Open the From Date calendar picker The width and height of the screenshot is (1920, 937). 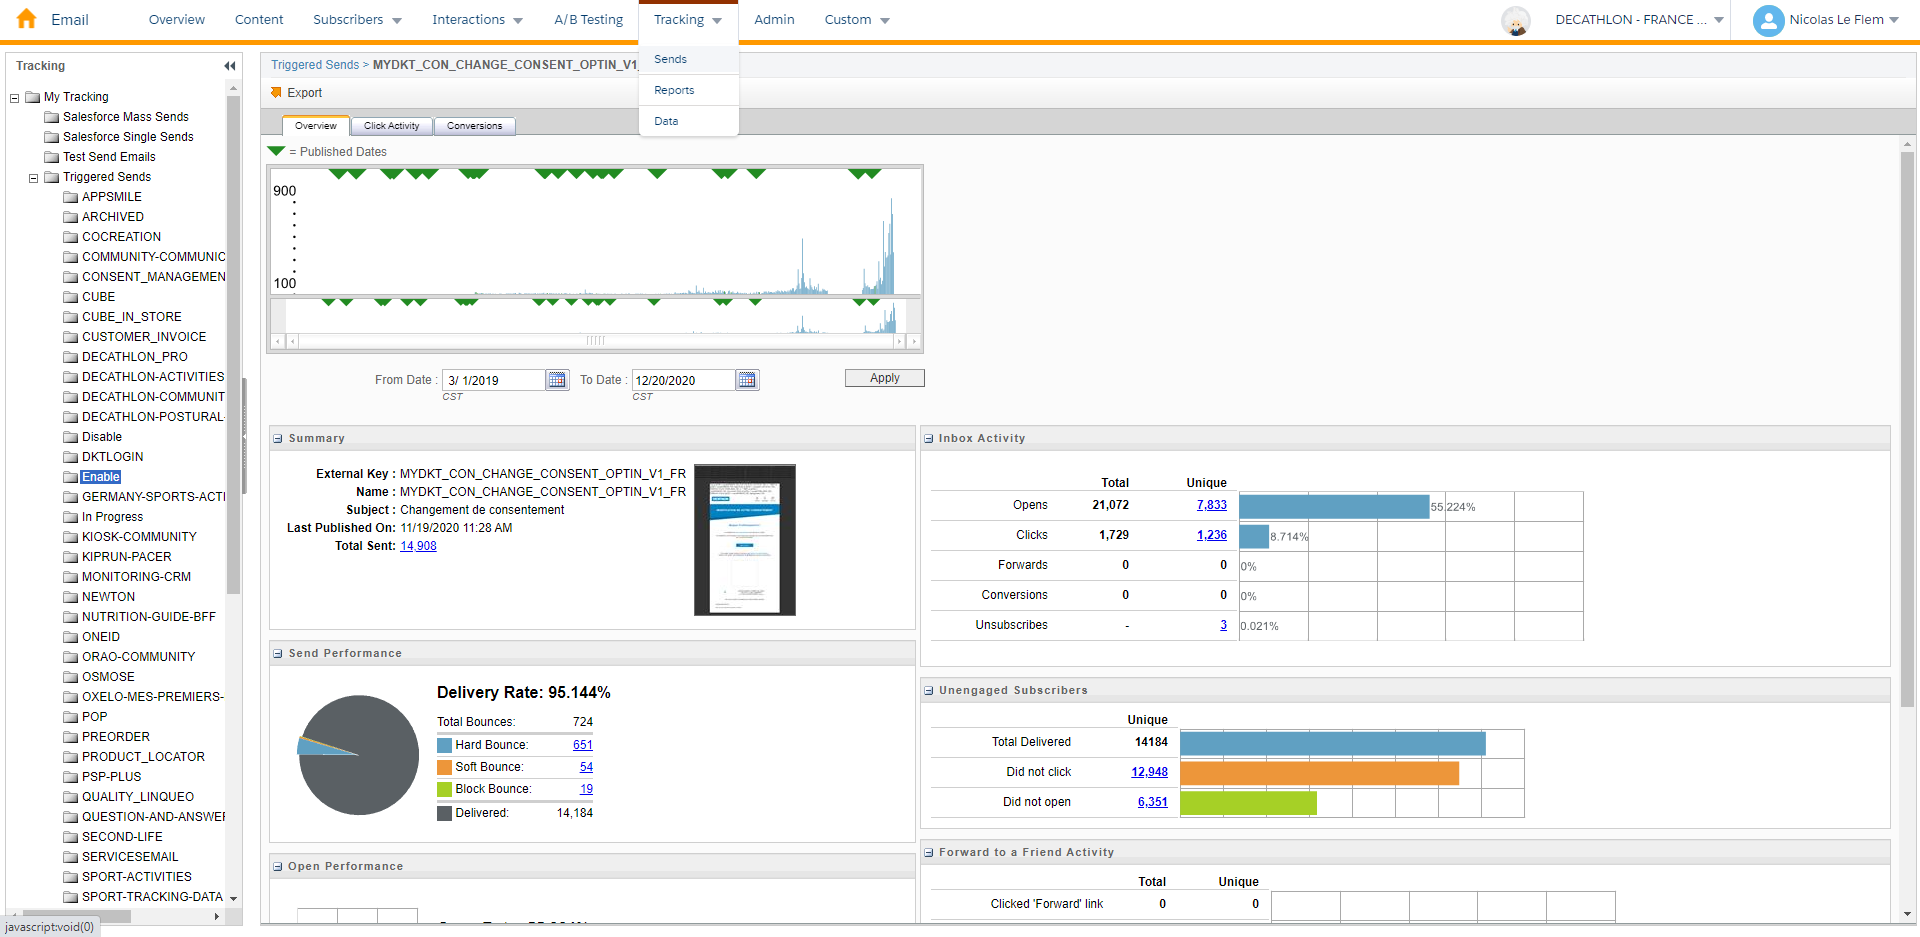coord(557,380)
